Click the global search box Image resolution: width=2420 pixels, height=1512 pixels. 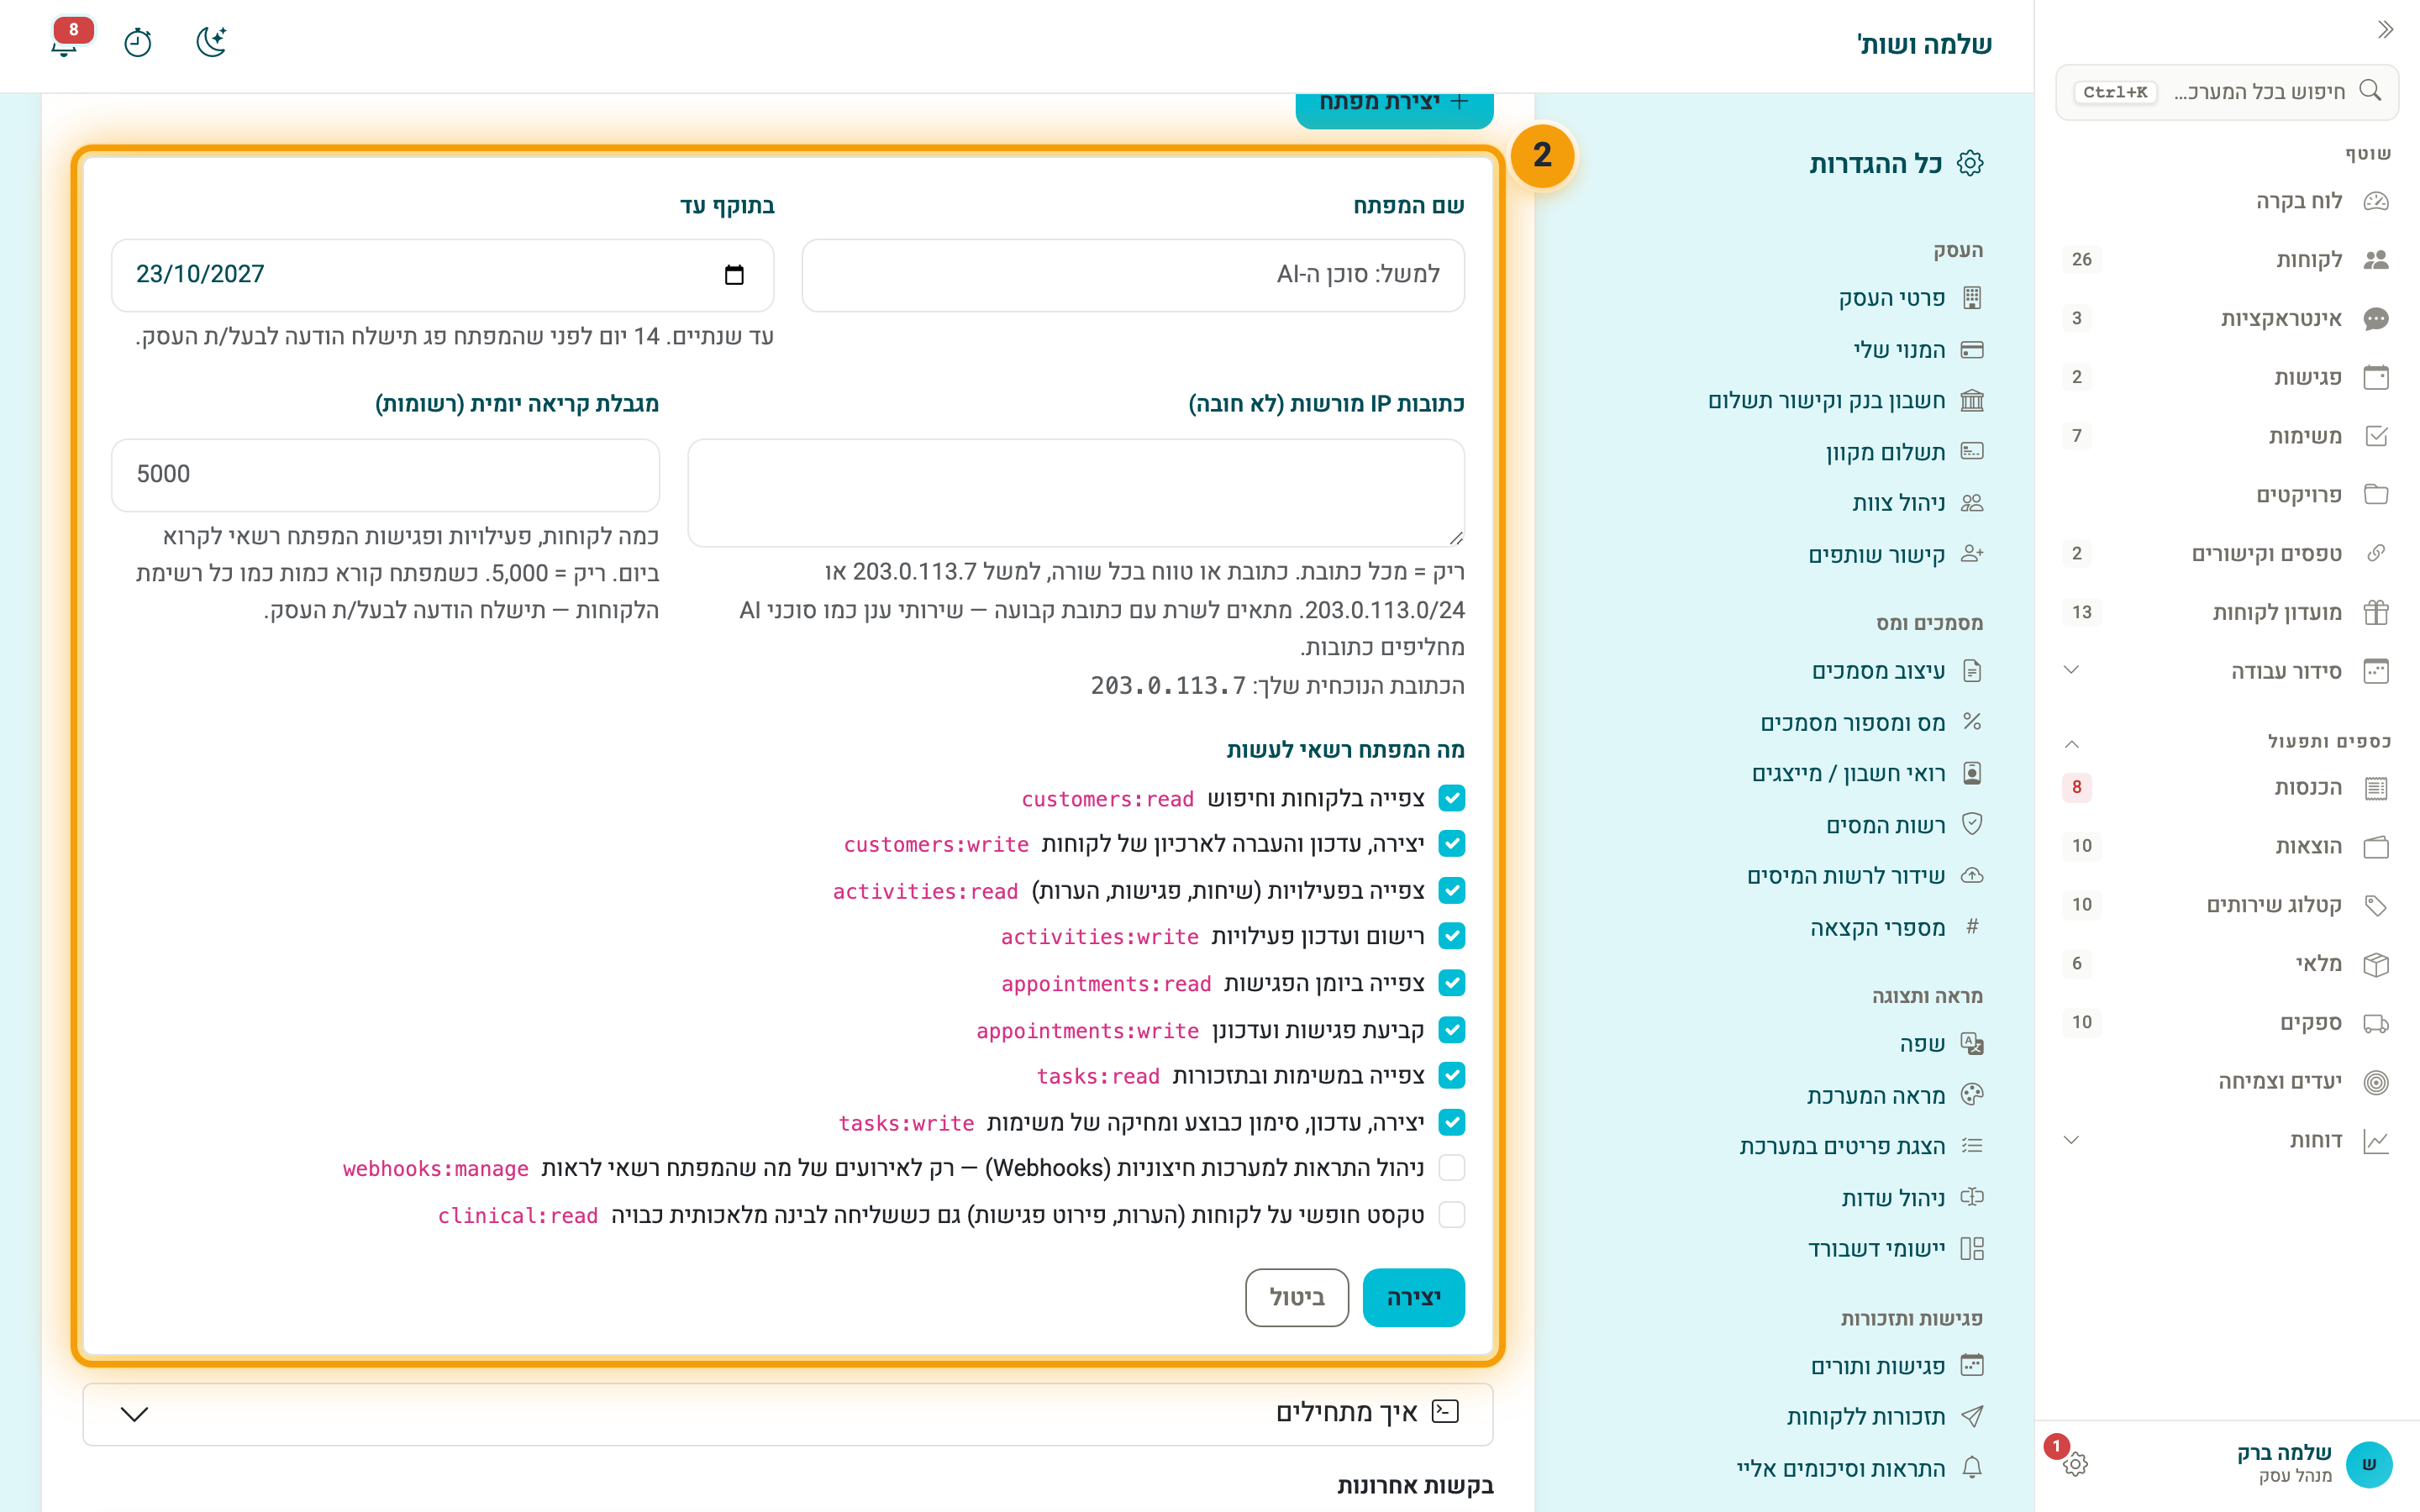click(x=2227, y=92)
